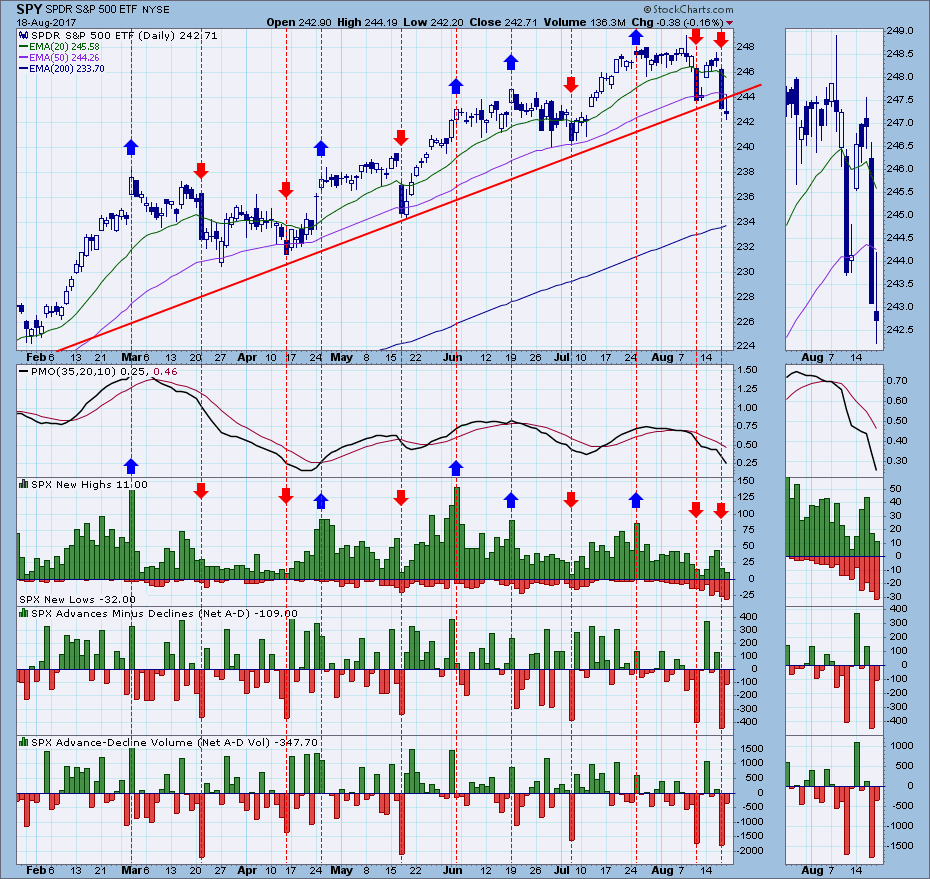Click the navy line swatch for EMA(200)
Image resolution: width=930 pixels, height=879 pixels.
(24, 69)
